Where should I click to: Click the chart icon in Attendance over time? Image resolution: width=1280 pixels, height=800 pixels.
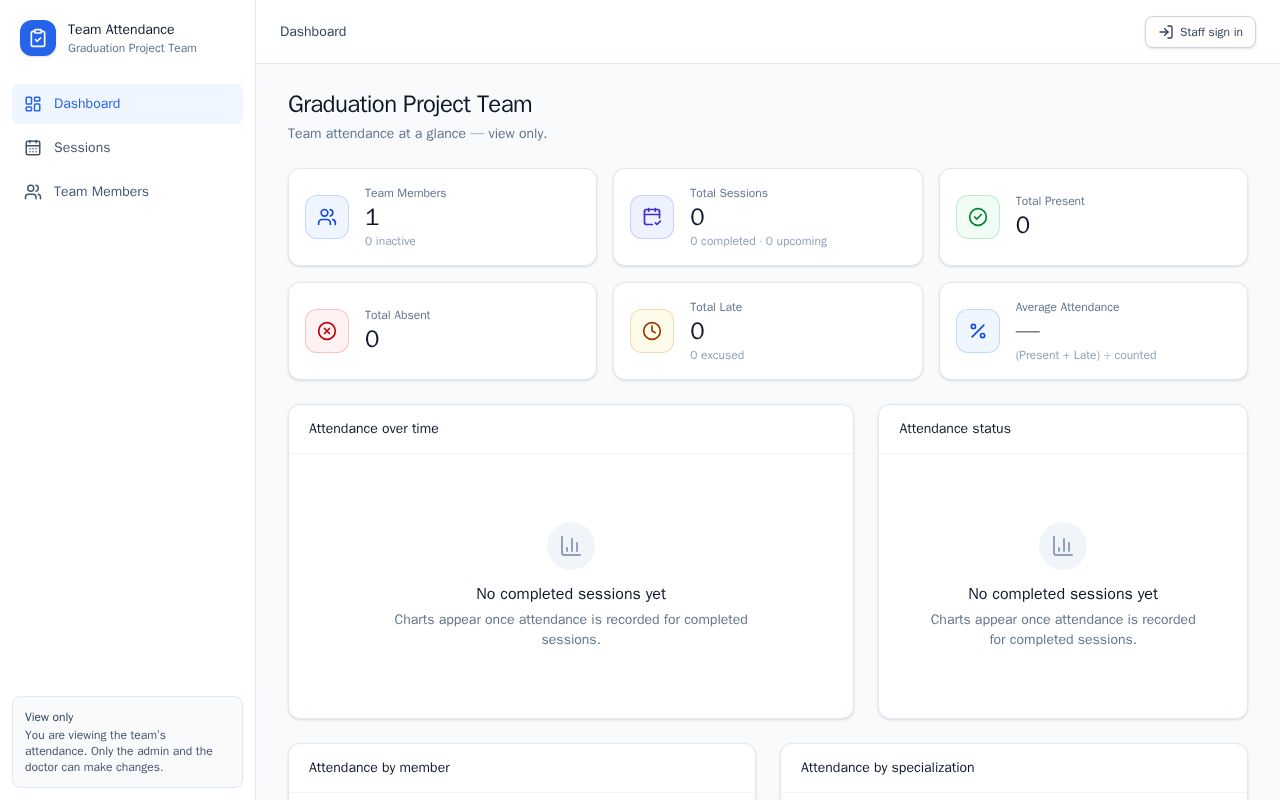pyautogui.click(x=571, y=546)
